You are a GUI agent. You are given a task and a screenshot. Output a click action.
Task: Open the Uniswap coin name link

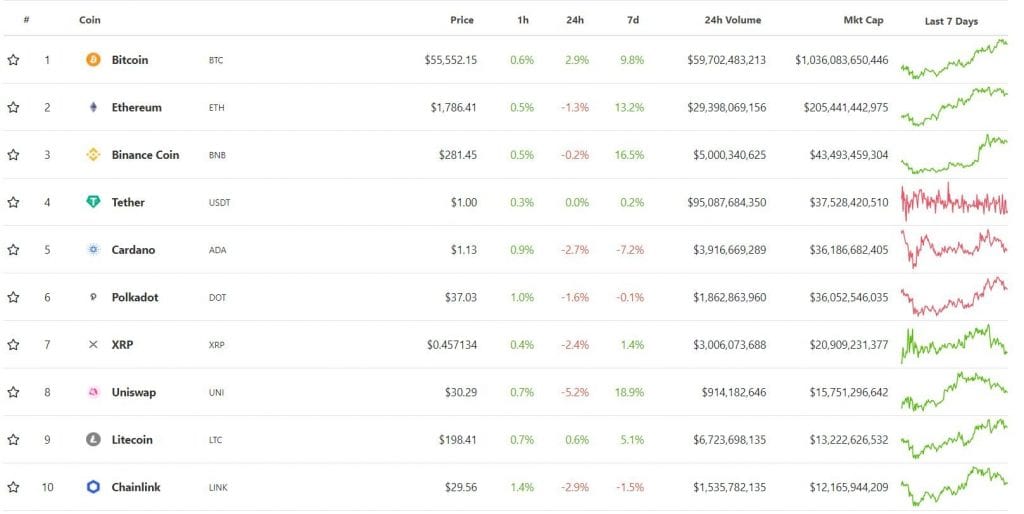134,392
